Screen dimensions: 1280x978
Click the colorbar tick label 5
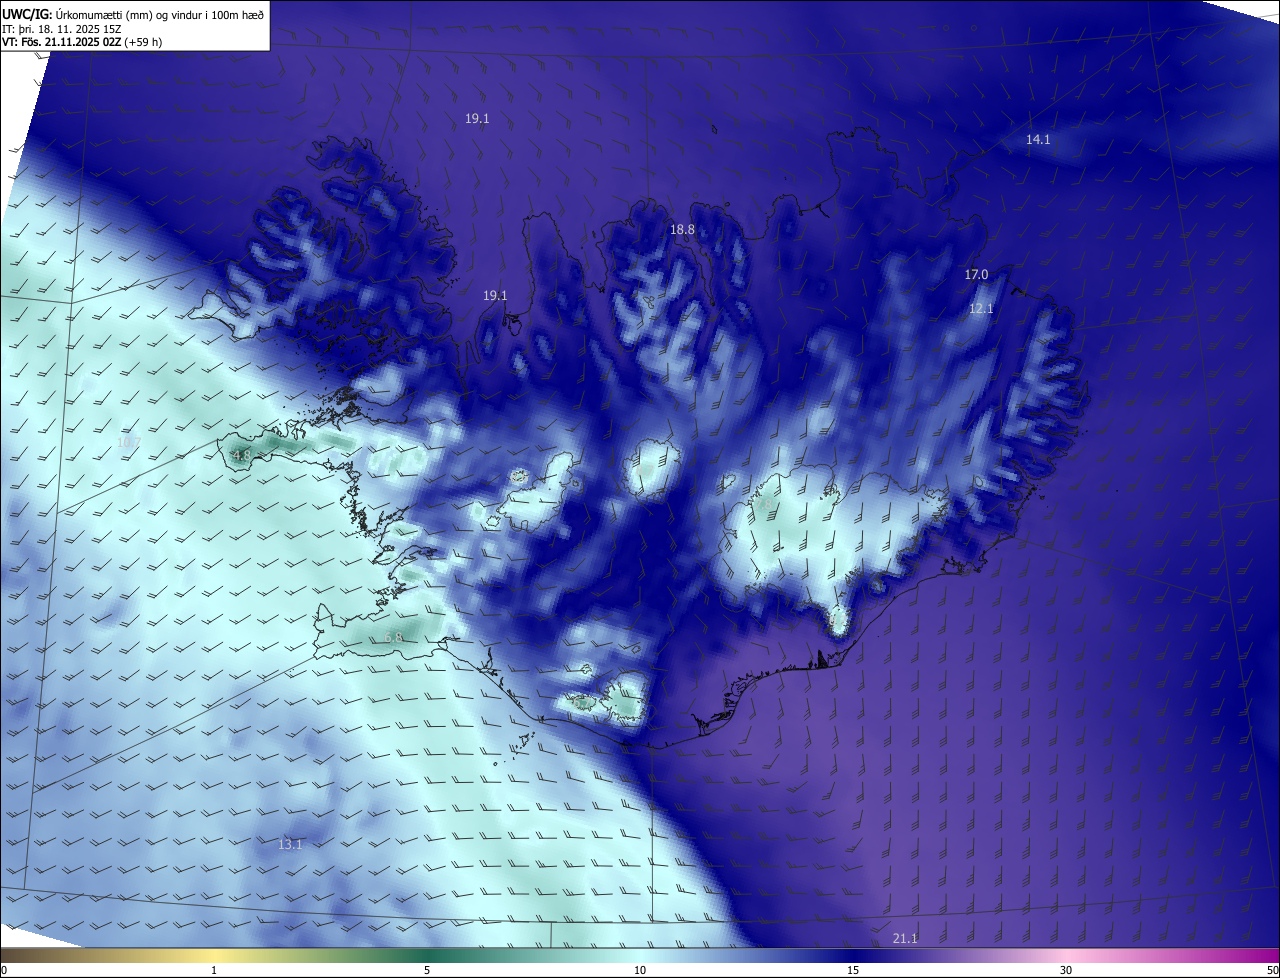[427, 970]
